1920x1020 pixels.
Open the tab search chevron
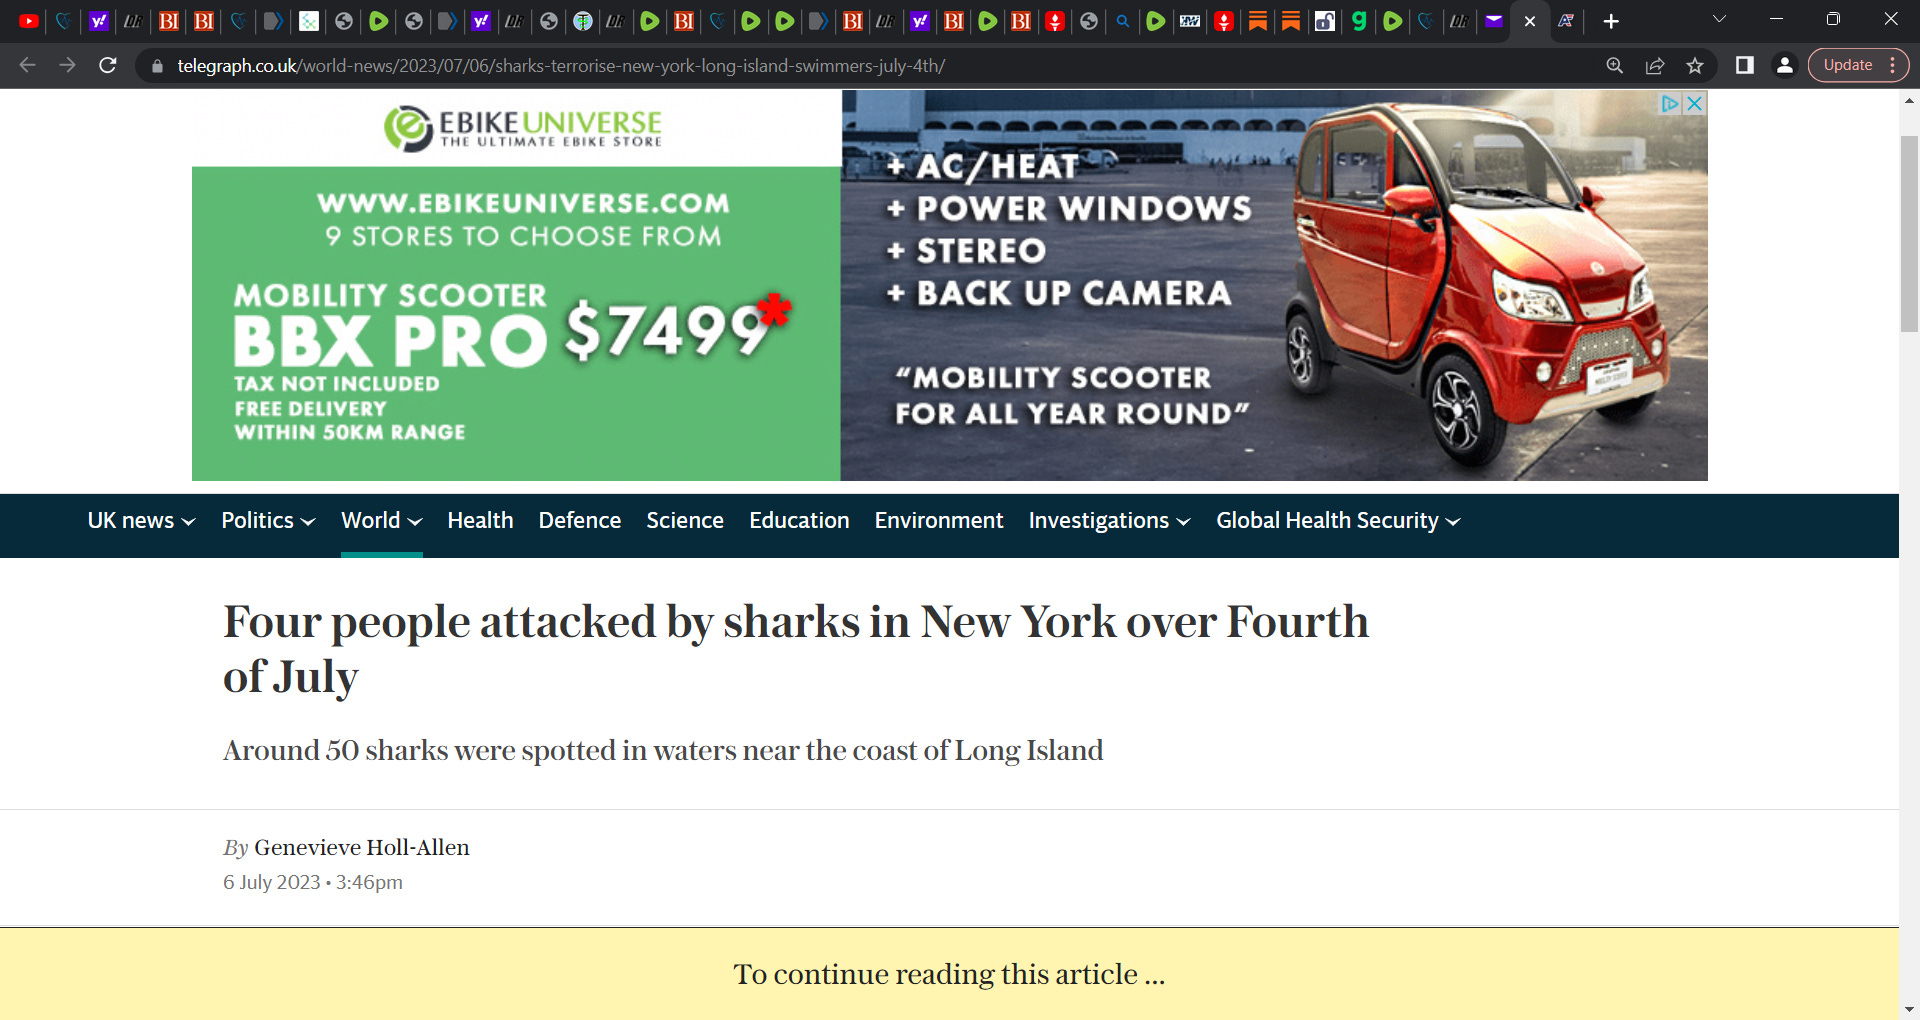click(x=1720, y=19)
